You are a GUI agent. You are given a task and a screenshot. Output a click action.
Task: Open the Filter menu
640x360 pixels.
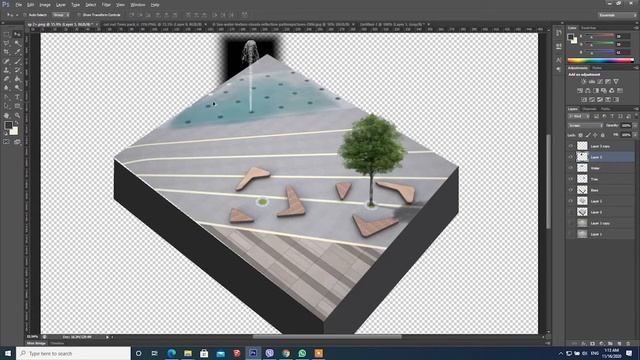(x=106, y=5)
